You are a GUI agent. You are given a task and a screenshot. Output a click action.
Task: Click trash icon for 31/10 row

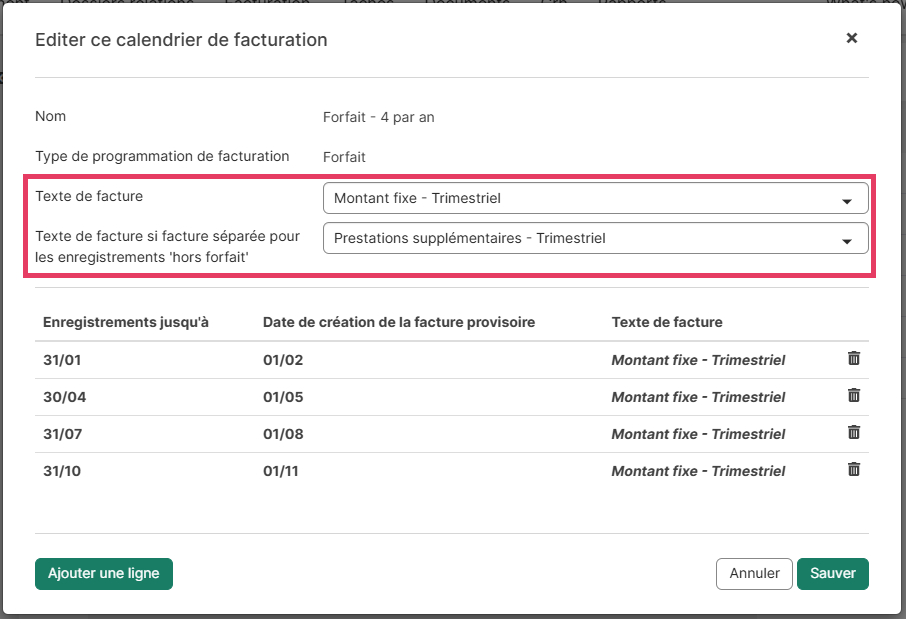pos(853,470)
